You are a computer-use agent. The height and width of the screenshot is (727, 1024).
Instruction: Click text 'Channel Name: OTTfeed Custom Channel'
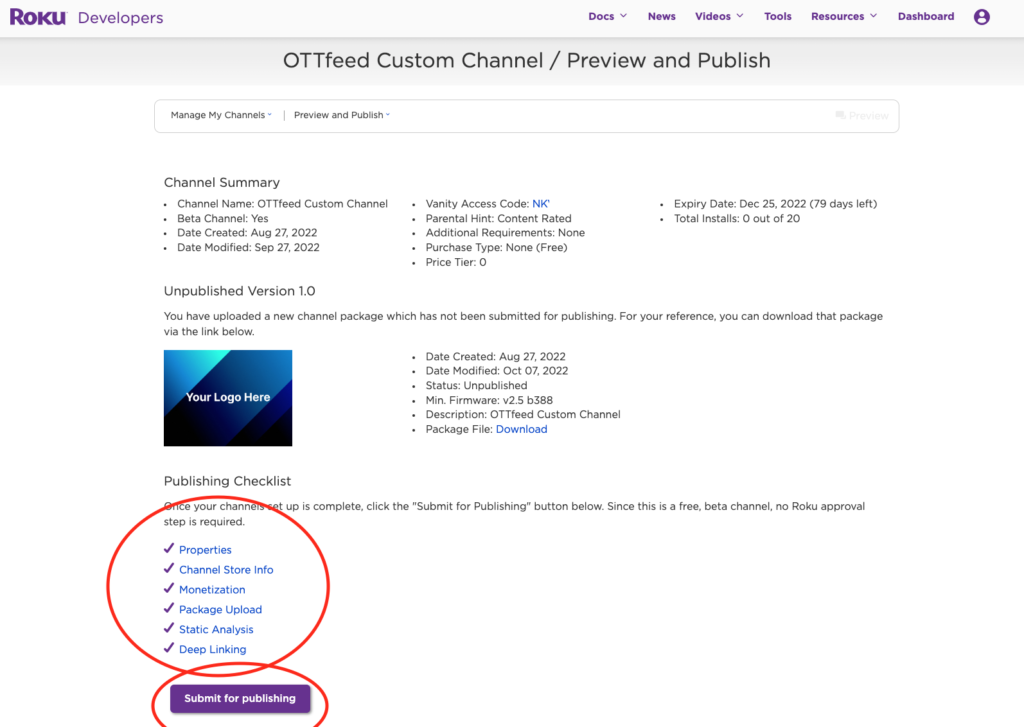(x=282, y=204)
